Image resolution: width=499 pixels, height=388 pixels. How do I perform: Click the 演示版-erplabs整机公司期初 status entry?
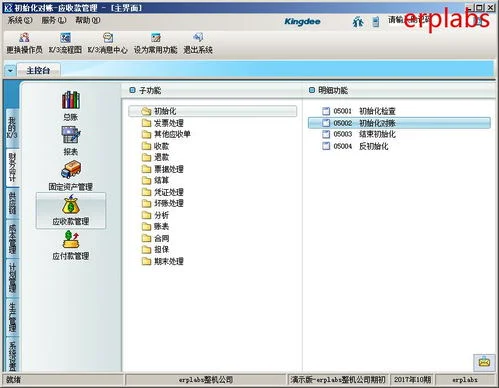[x=338, y=380]
